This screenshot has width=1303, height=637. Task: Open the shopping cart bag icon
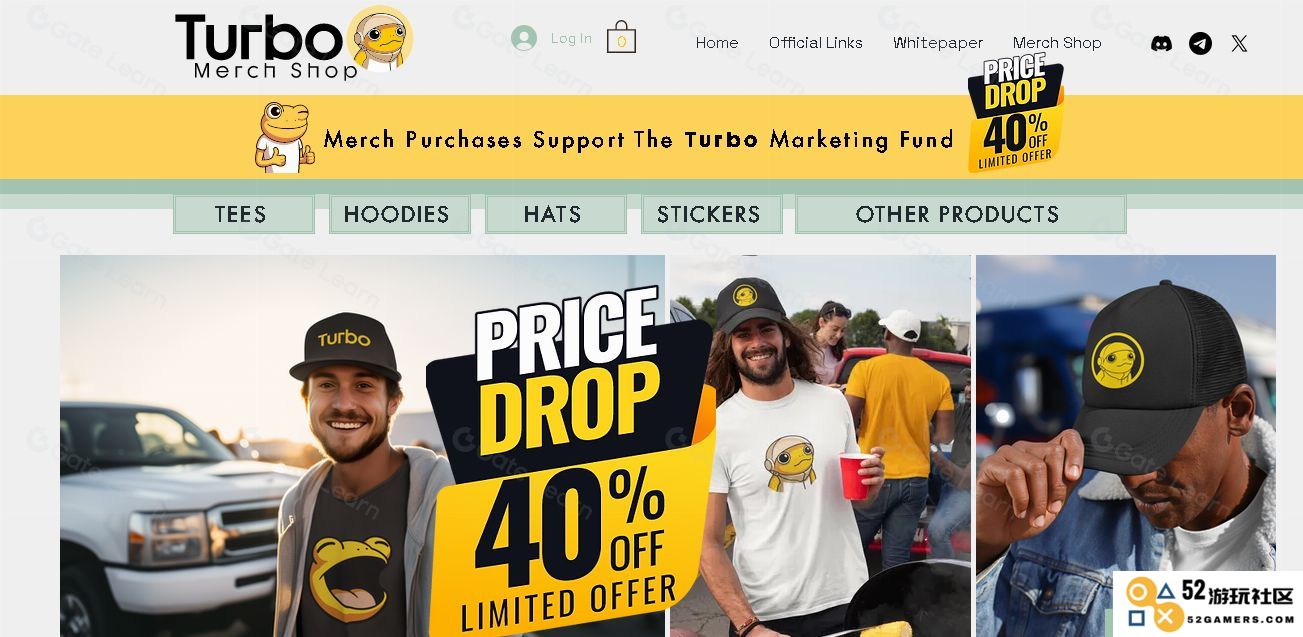coord(621,38)
